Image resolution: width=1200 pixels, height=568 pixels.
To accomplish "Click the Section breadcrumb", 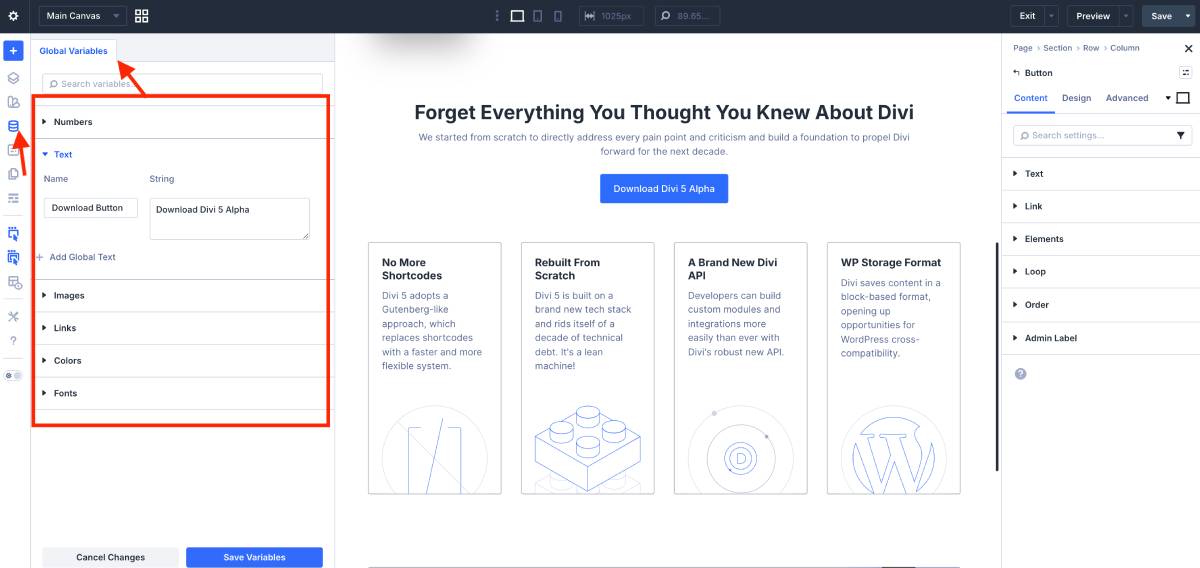I will pos(1057,48).
